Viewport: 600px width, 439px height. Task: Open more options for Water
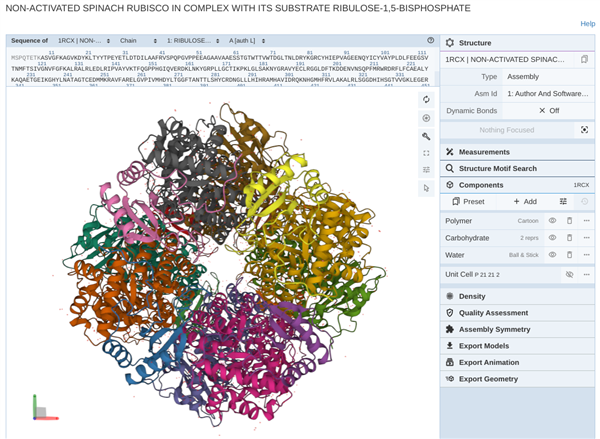pyautogui.click(x=586, y=255)
